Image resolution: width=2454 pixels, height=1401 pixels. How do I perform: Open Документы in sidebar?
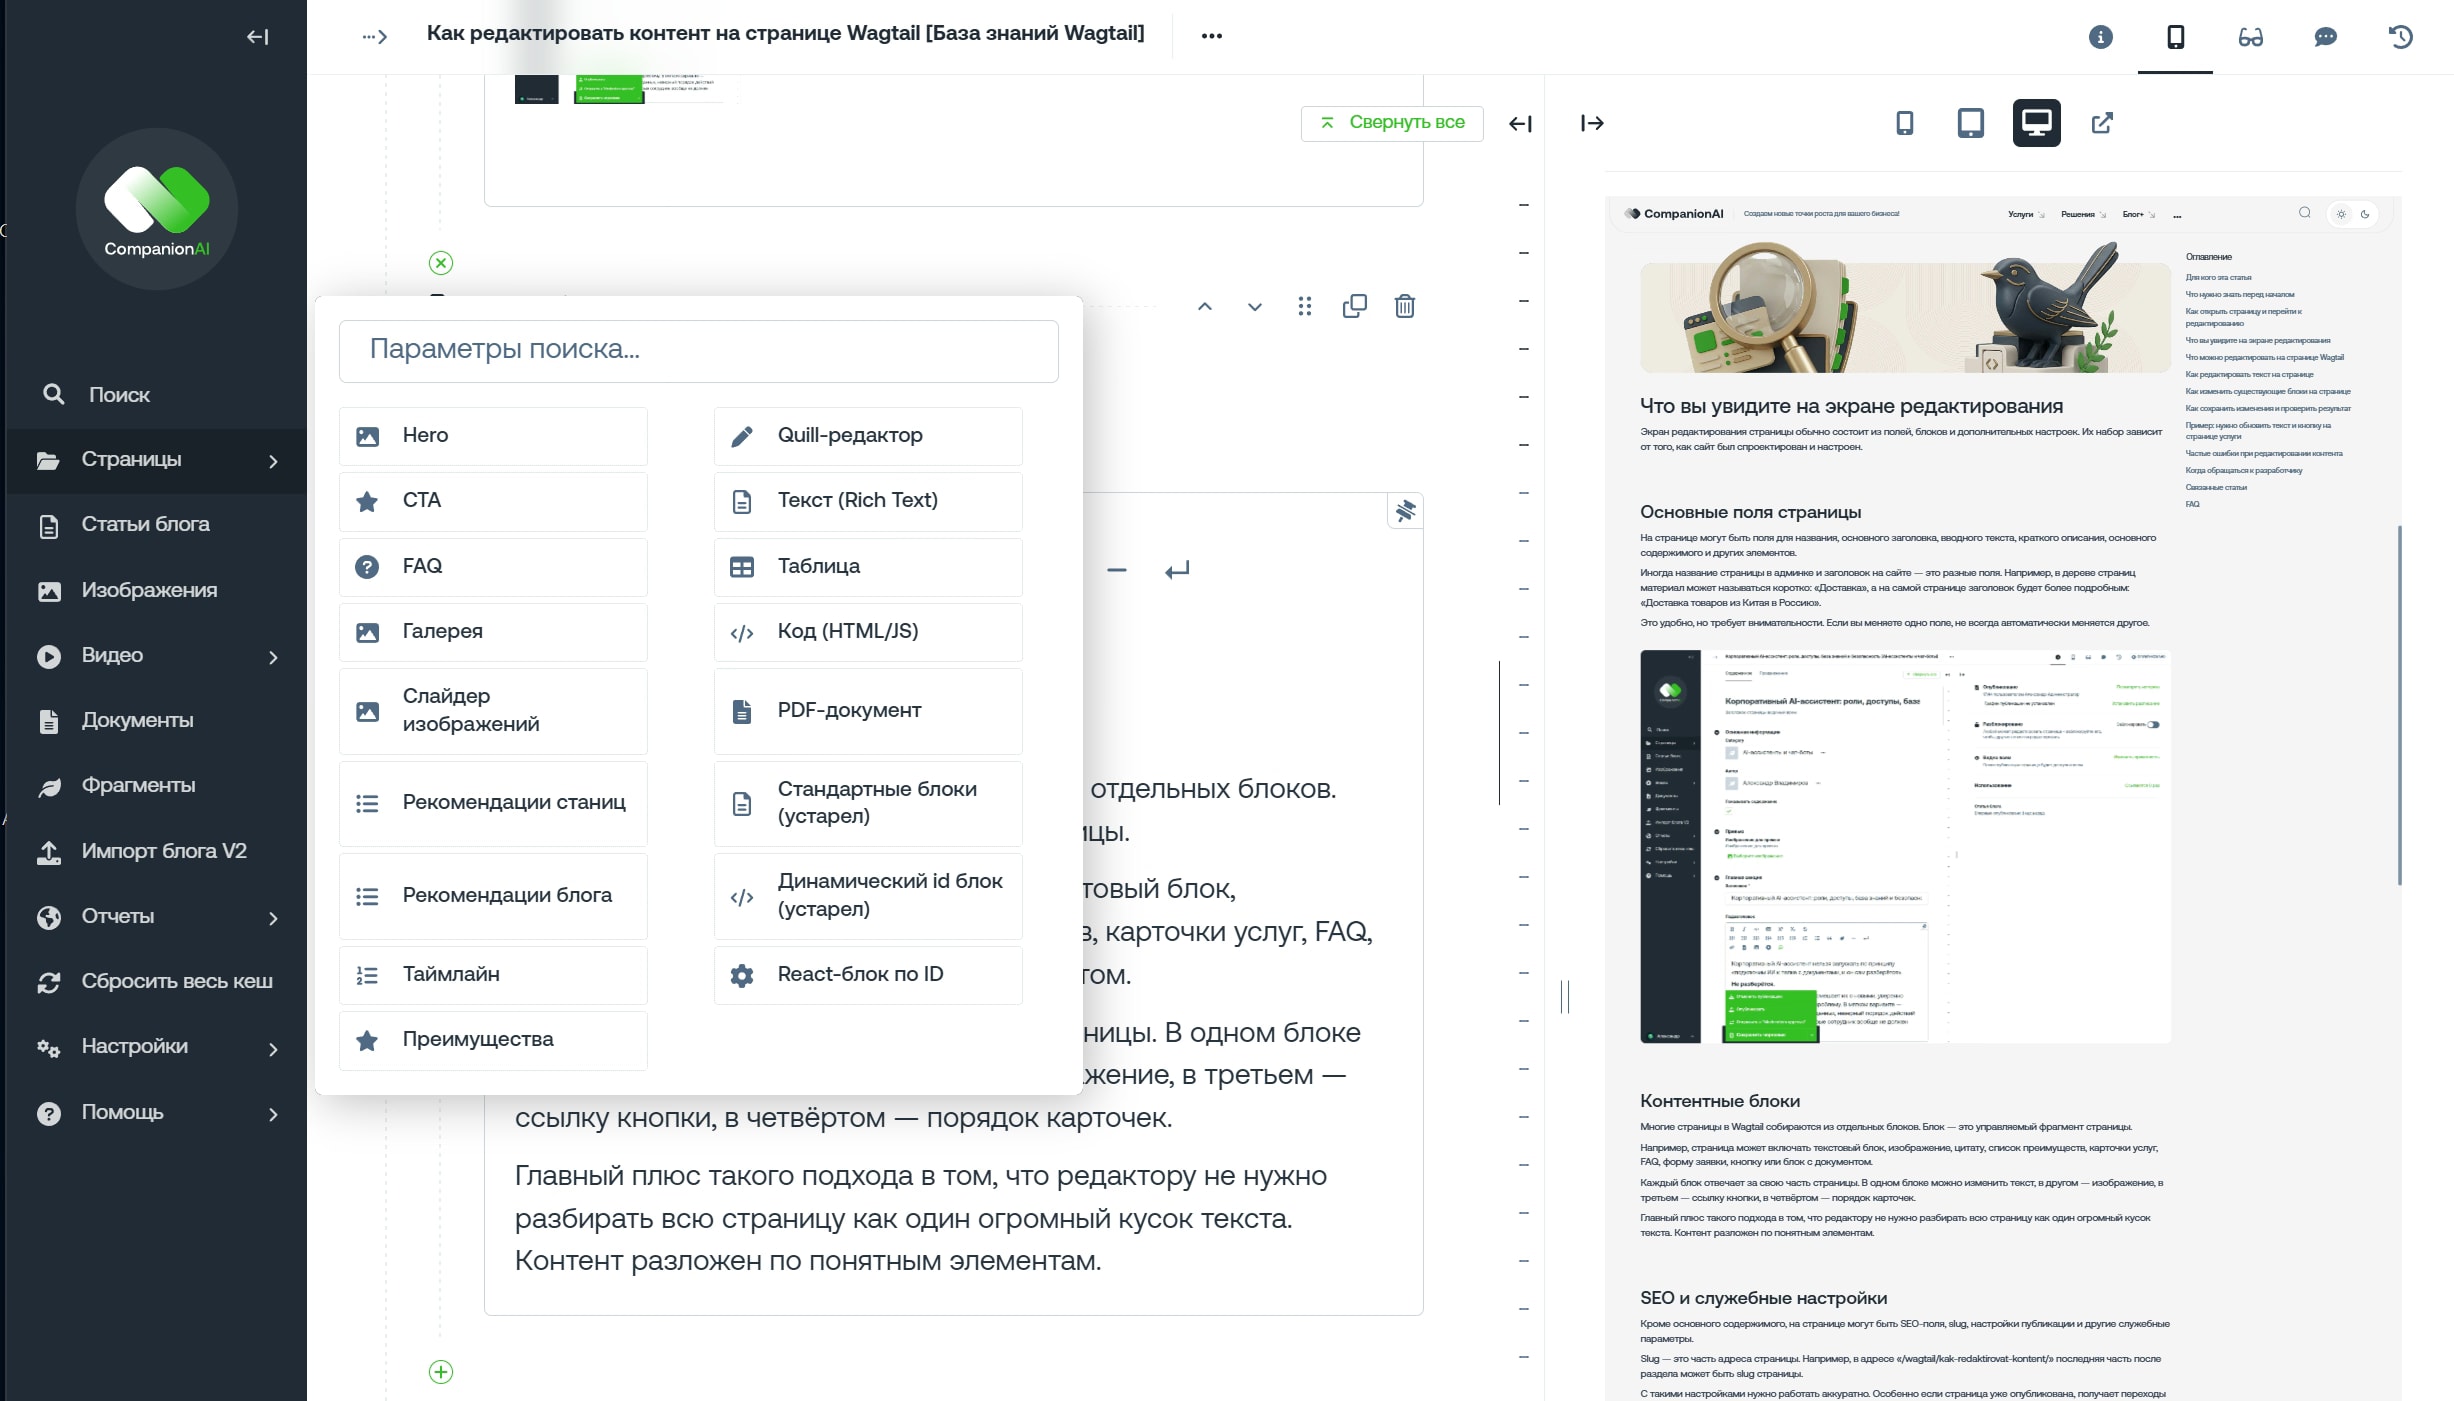[x=156, y=721]
